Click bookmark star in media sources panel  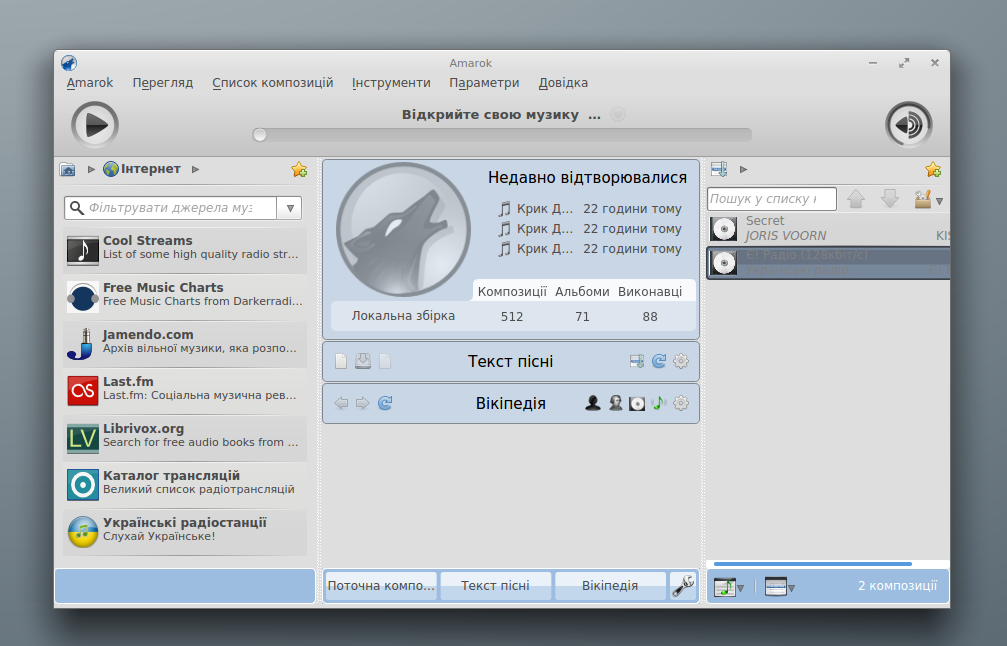click(x=299, y=170)
